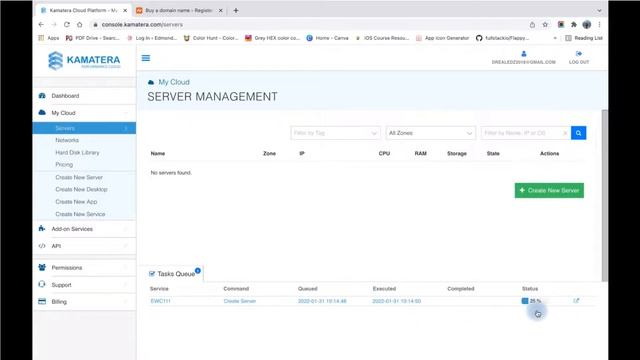Open Apps bookmark shortcut
This screenshot has height=360, width=640.
(49, 38)
